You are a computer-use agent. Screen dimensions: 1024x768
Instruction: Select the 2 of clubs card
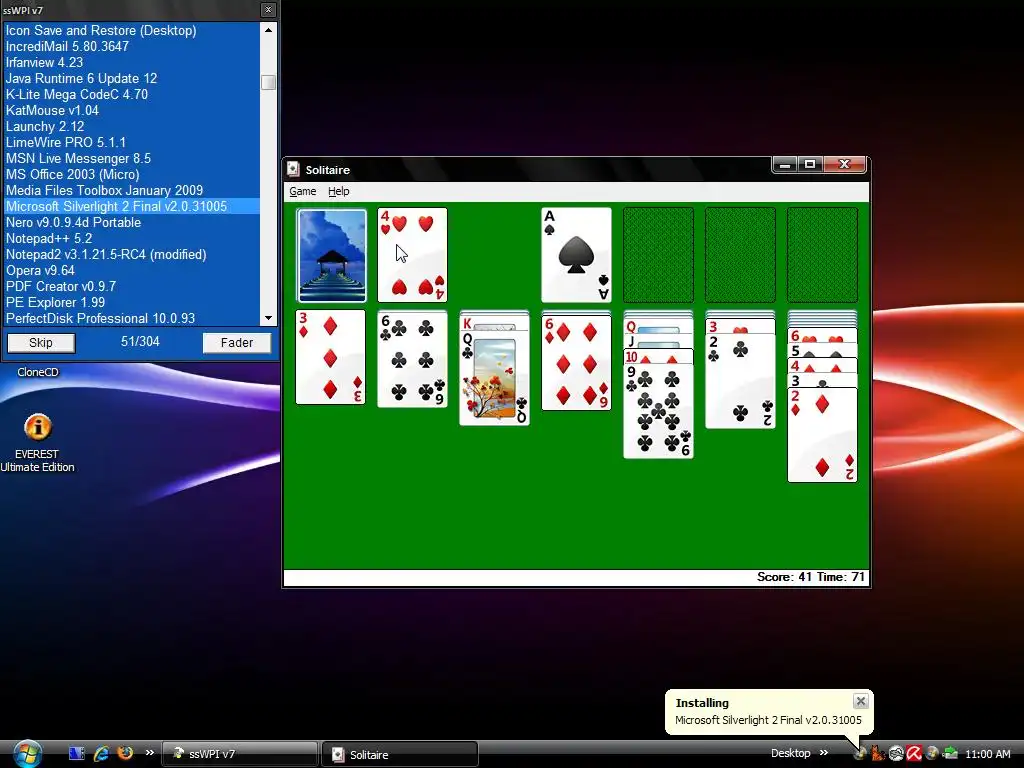740,381
